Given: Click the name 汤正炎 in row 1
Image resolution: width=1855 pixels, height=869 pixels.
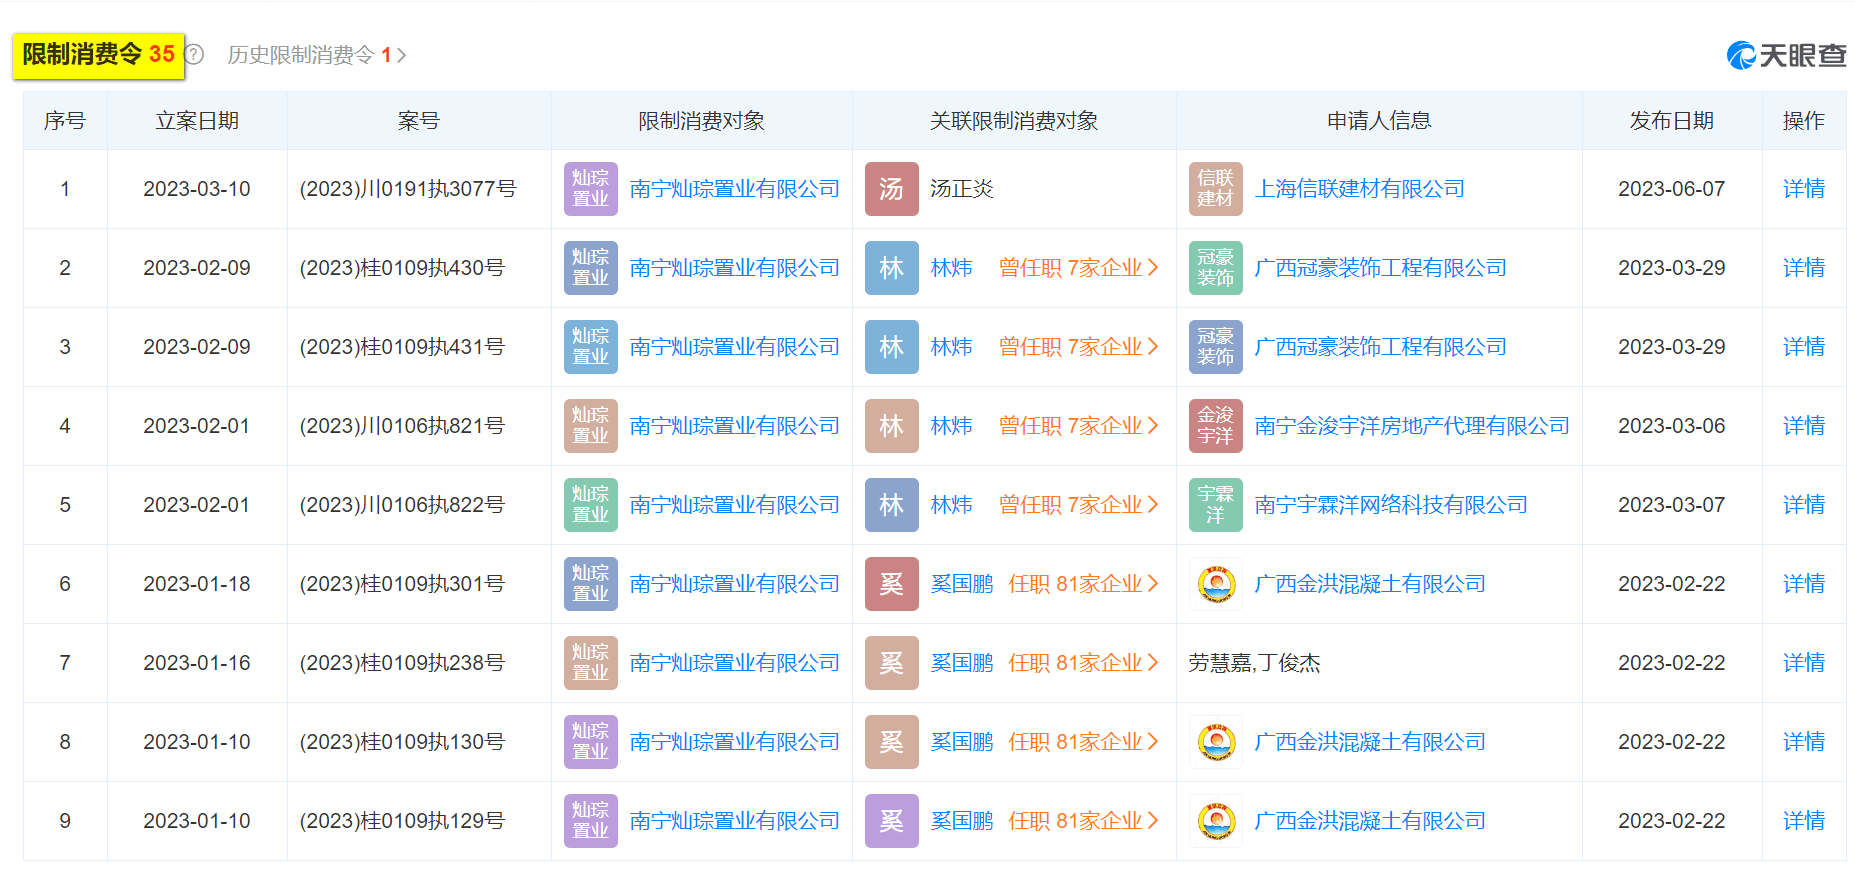Looking at the screenshot, I should 962,189.
